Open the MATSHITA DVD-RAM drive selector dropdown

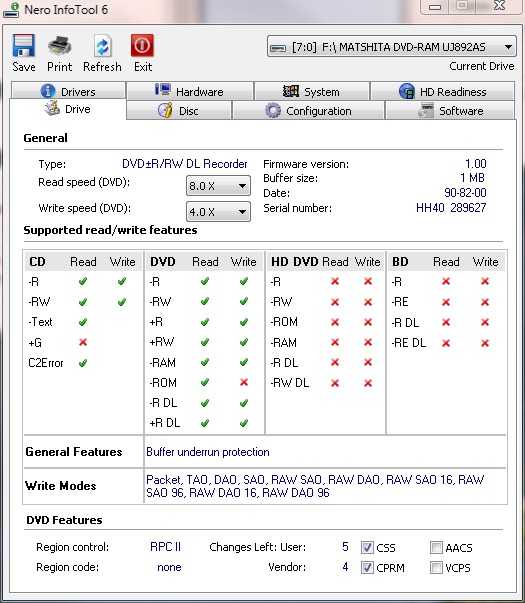coord(392,47)
